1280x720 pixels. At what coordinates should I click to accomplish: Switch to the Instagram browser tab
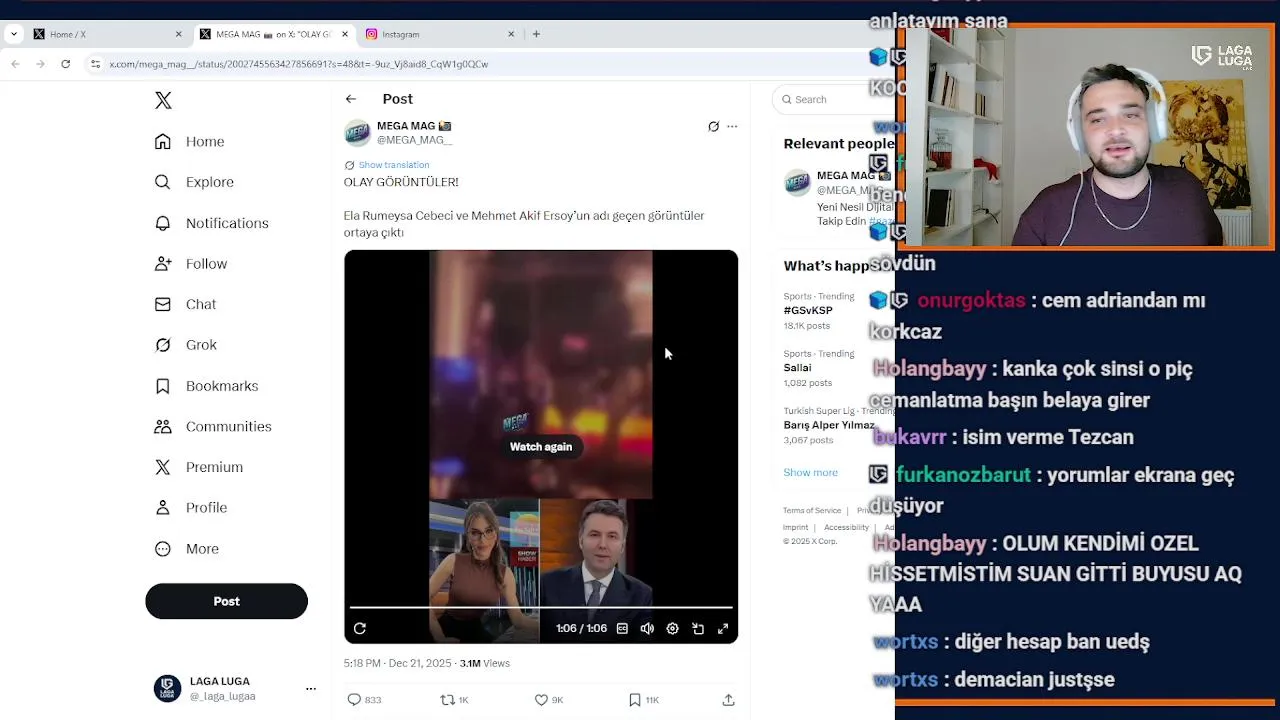[x=438, y=34]
